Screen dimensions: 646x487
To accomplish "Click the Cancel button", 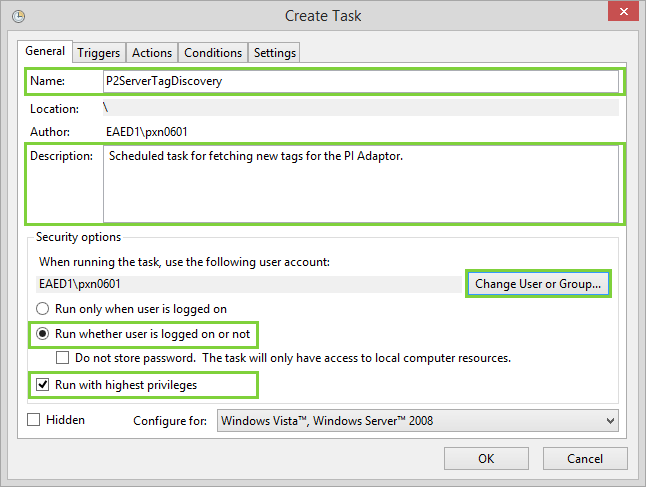I will (x=585, y=459).
